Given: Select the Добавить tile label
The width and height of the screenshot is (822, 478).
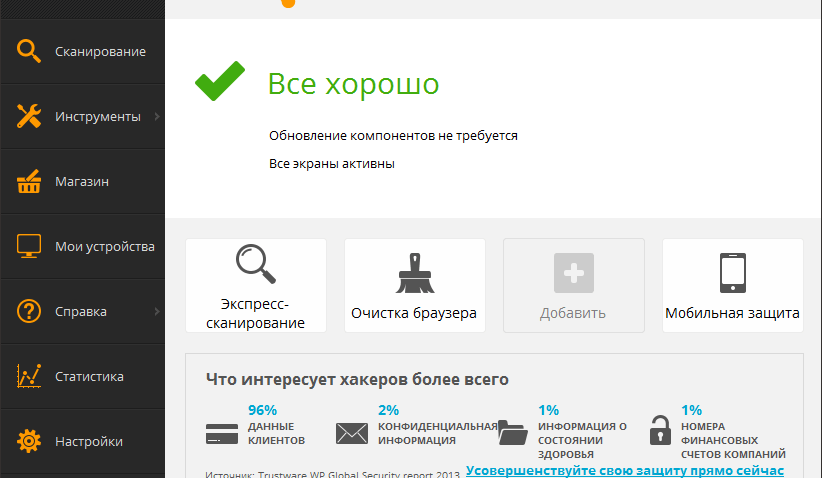Looking at the screenshot, I should tap(573, 313).
